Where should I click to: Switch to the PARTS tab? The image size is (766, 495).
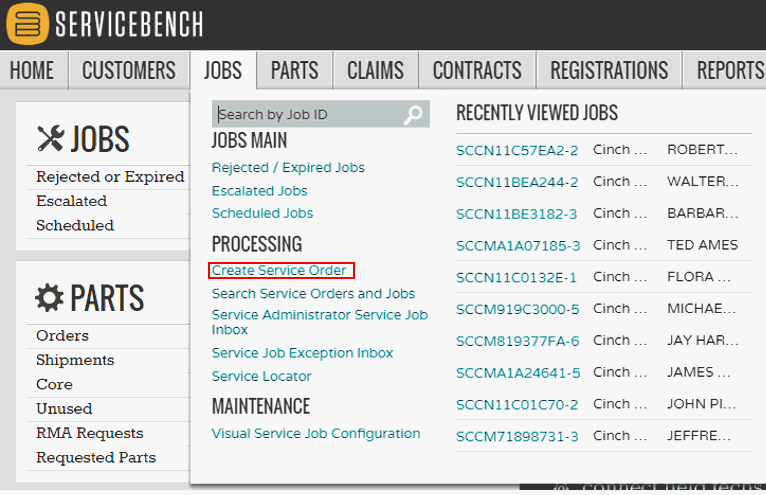295,70
